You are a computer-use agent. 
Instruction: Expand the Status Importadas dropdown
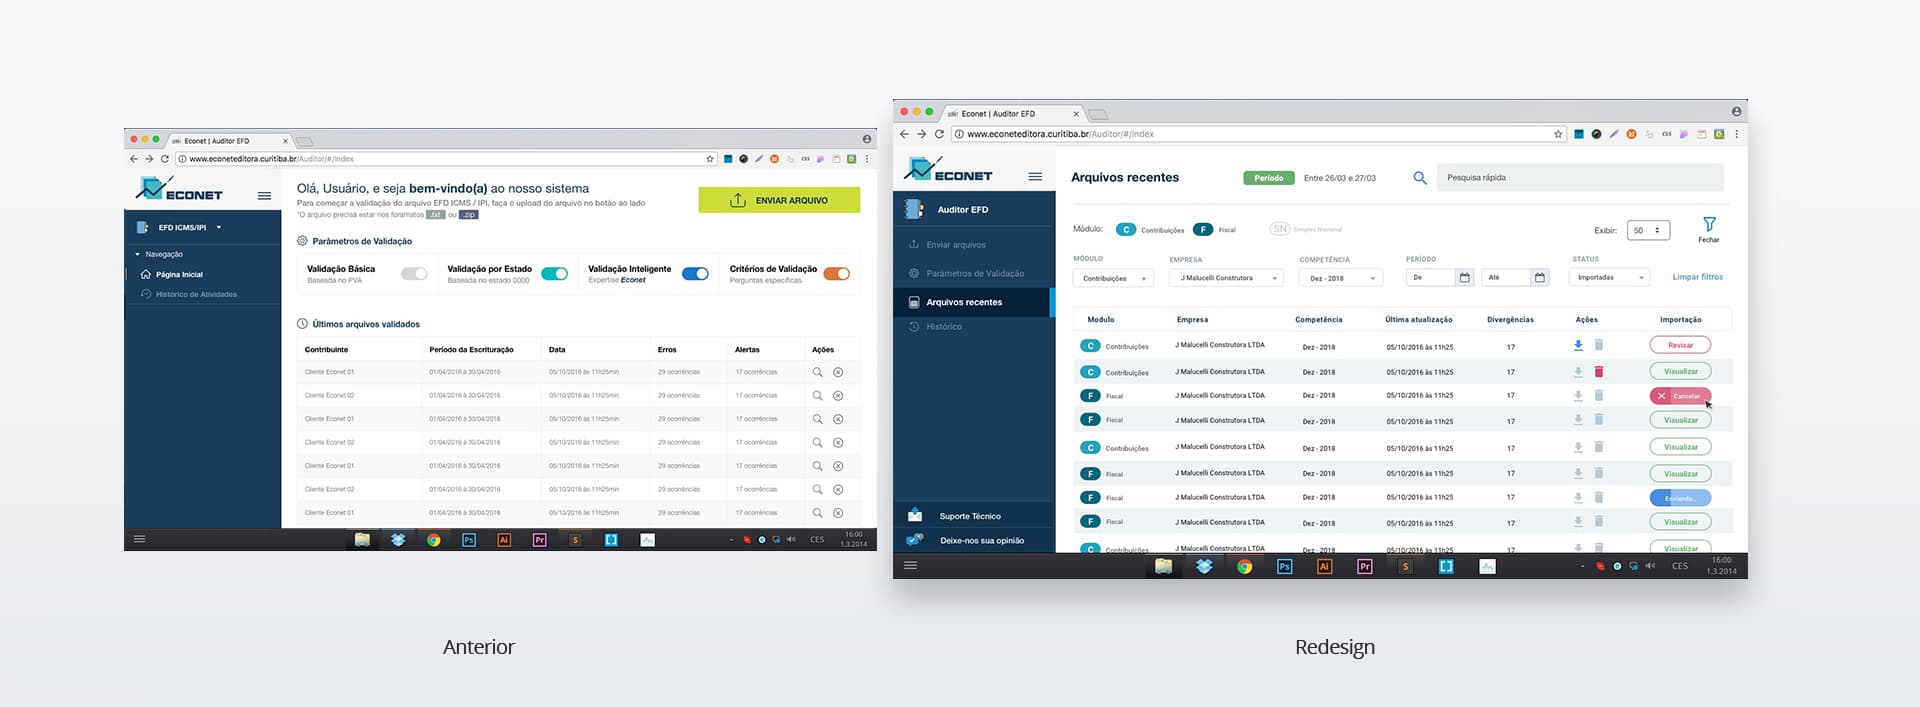(1609, 277)
